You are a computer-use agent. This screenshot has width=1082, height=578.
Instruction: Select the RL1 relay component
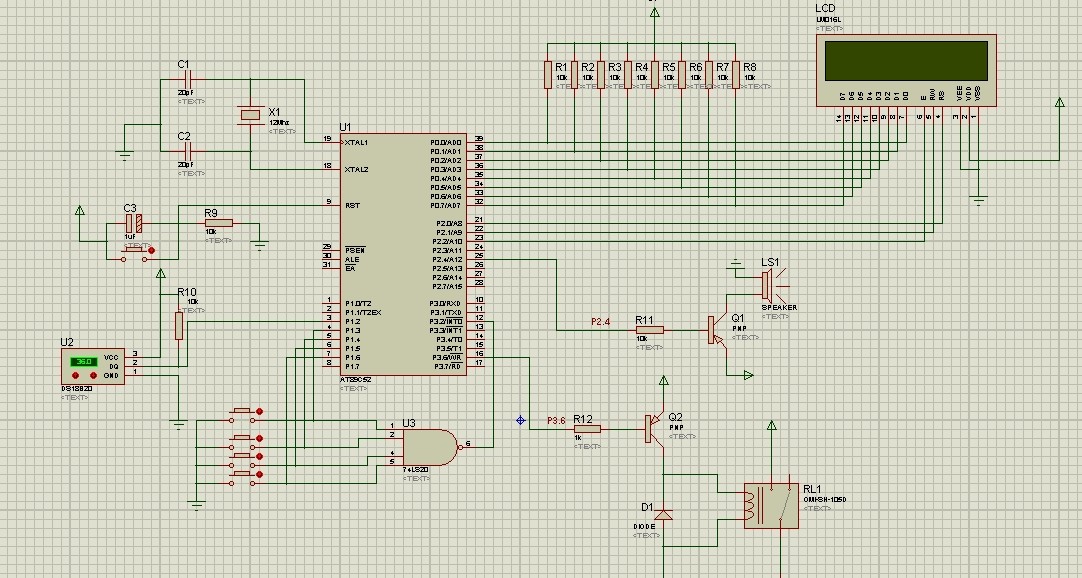(771, 506)
